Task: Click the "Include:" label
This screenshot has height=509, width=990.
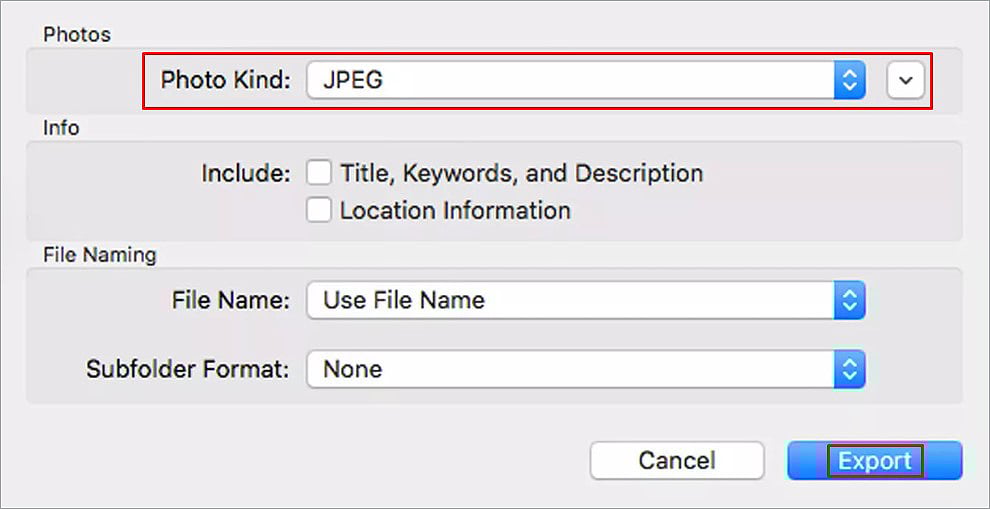Action: pos(245,173)
